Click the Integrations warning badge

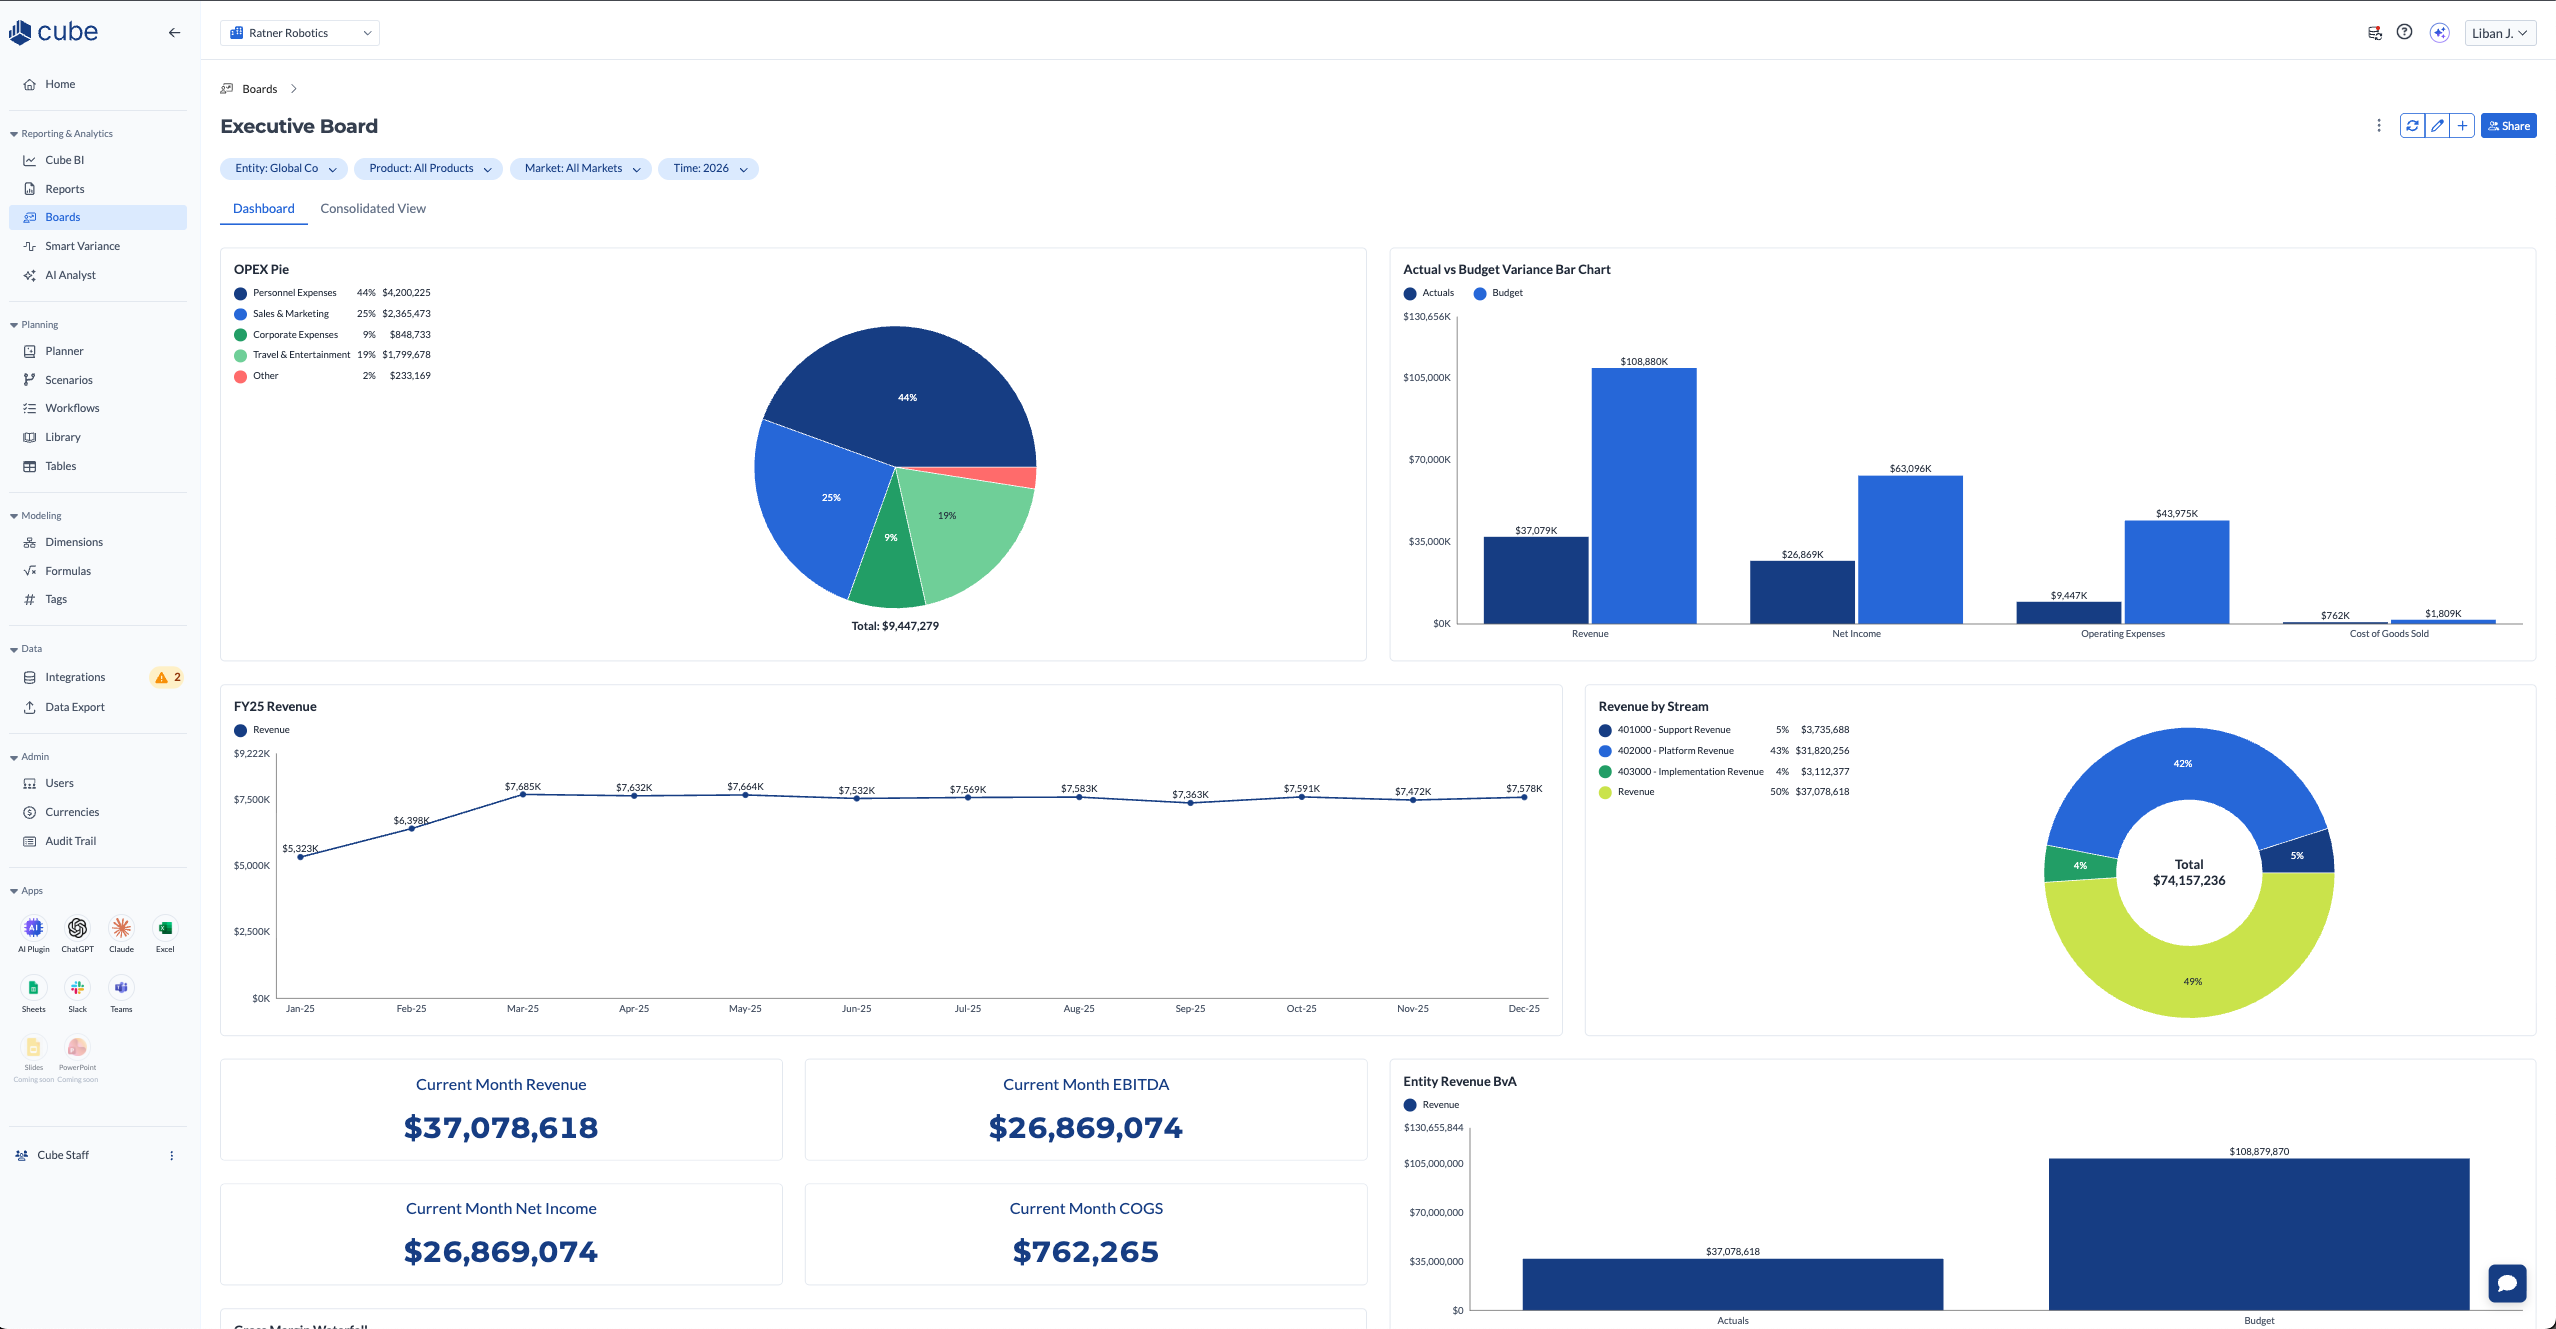167,677
